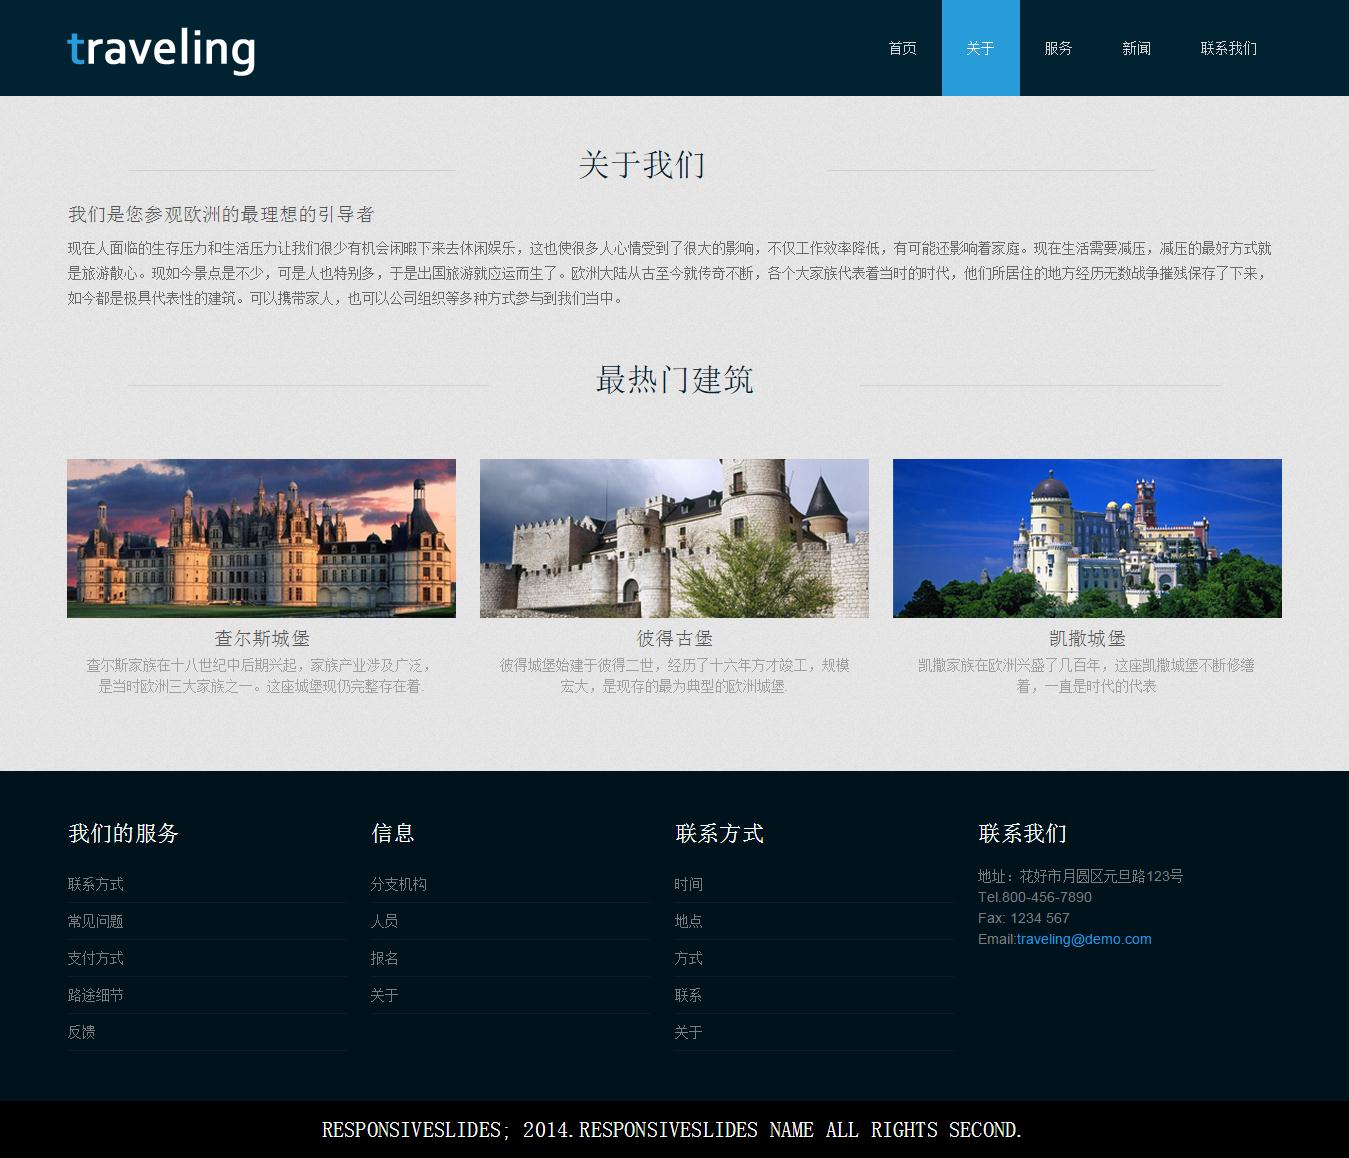Open the 查尔斯城堡 title link
This screenshot has width=1349, height=1158.
tap(261, 638)
